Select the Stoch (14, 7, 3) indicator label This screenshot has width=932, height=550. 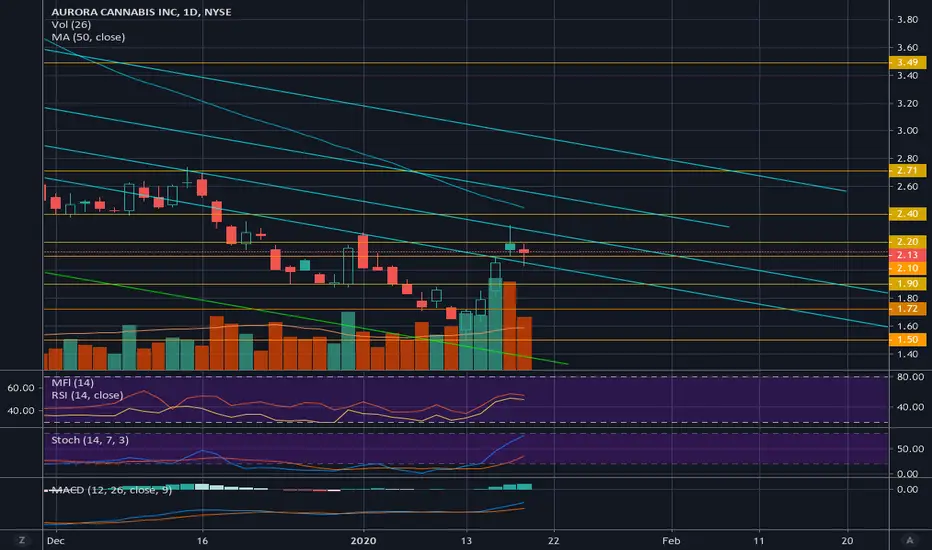coord(90,440)
